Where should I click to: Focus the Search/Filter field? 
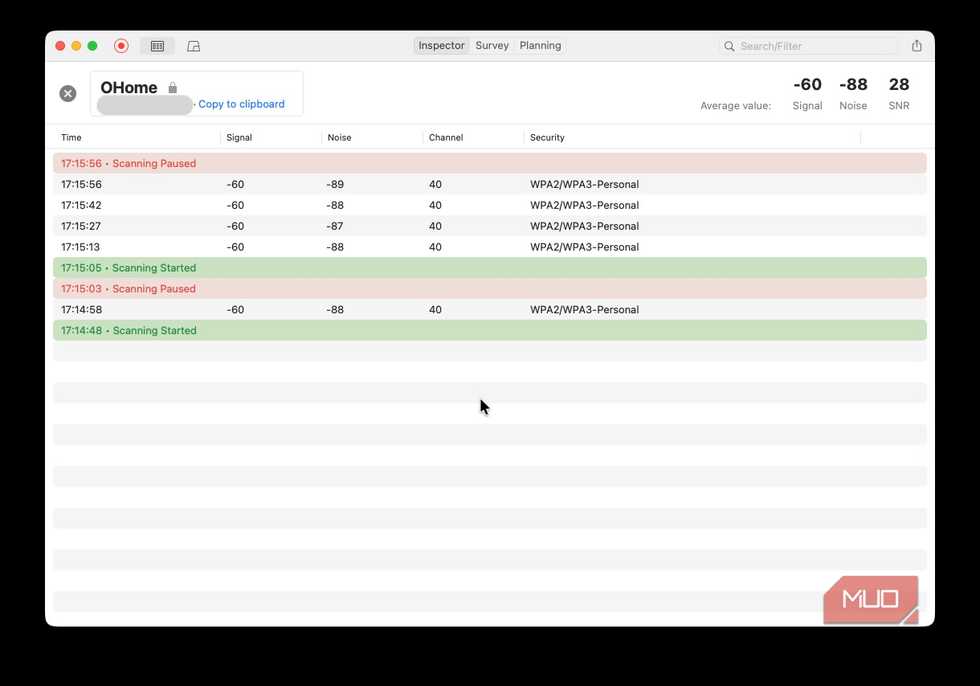(810, 46)
